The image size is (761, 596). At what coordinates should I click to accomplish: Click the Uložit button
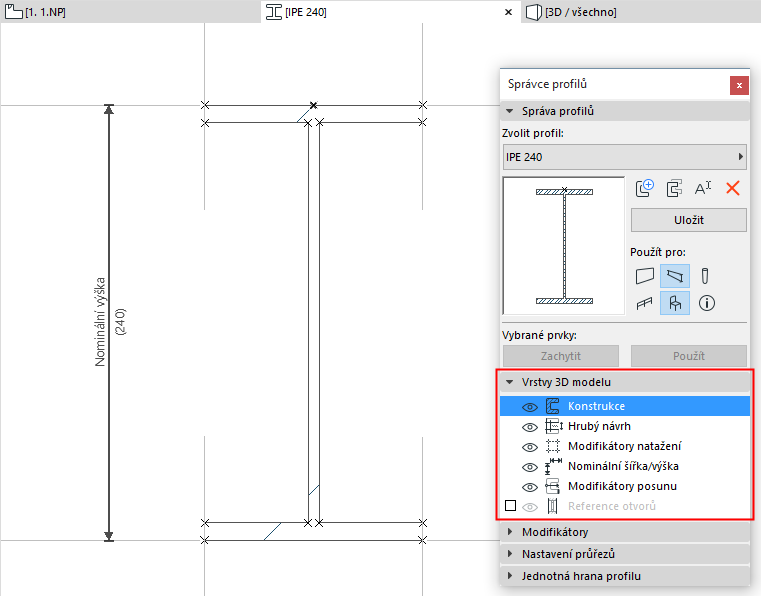point(689,220)
